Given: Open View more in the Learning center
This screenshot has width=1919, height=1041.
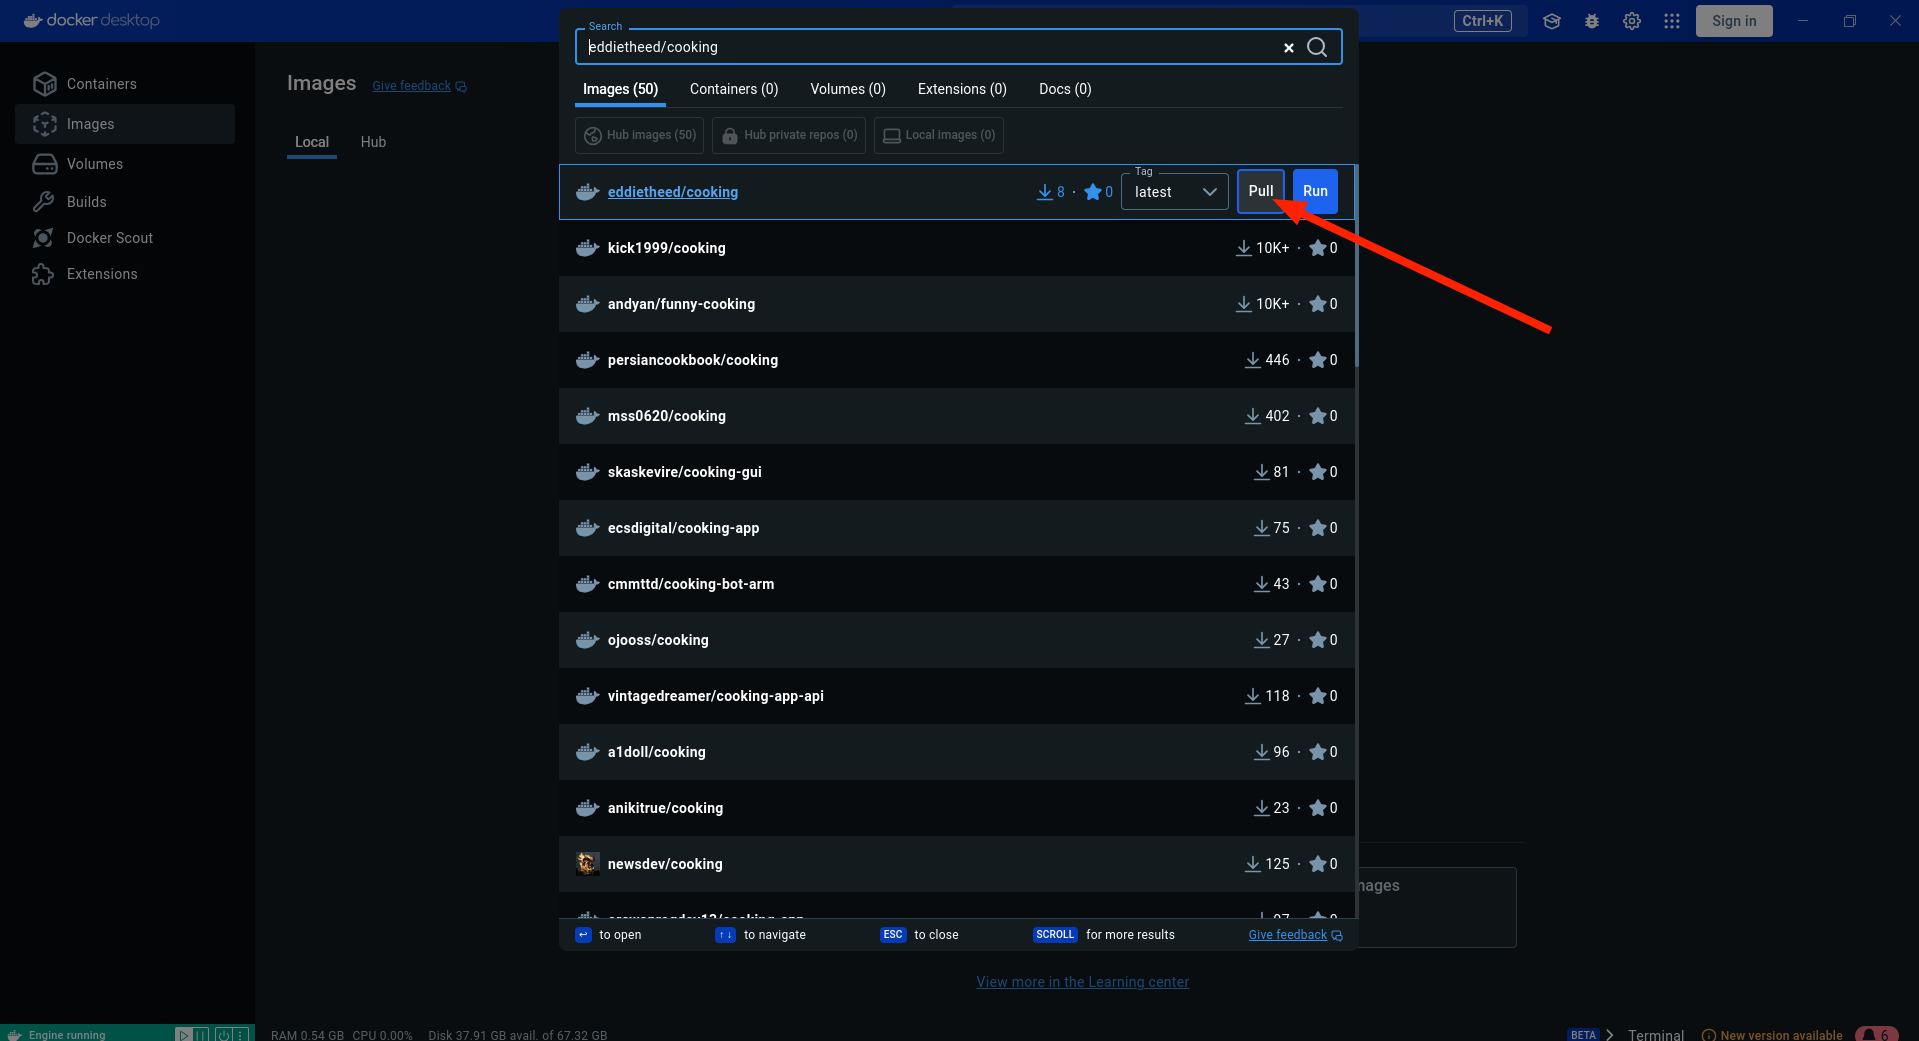Looking at the screenshot, I should [1083, 982].
